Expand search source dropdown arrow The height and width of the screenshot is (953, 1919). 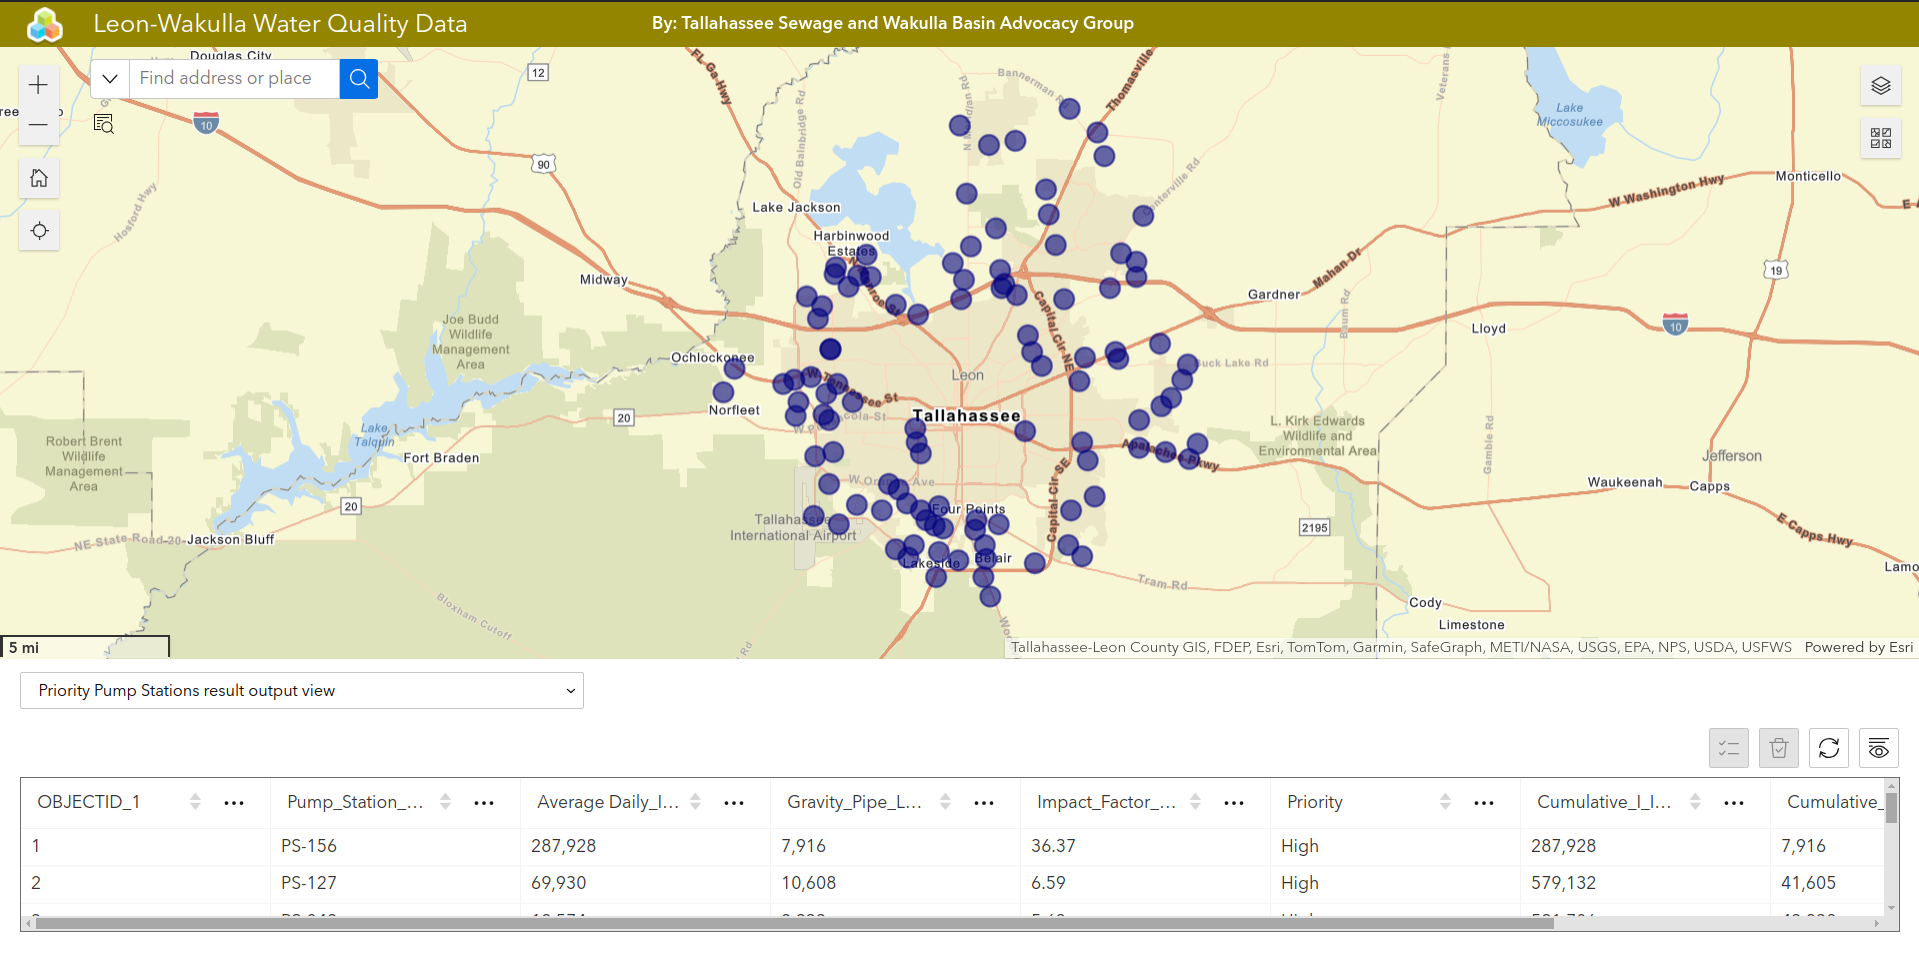(x=110, y=78)
